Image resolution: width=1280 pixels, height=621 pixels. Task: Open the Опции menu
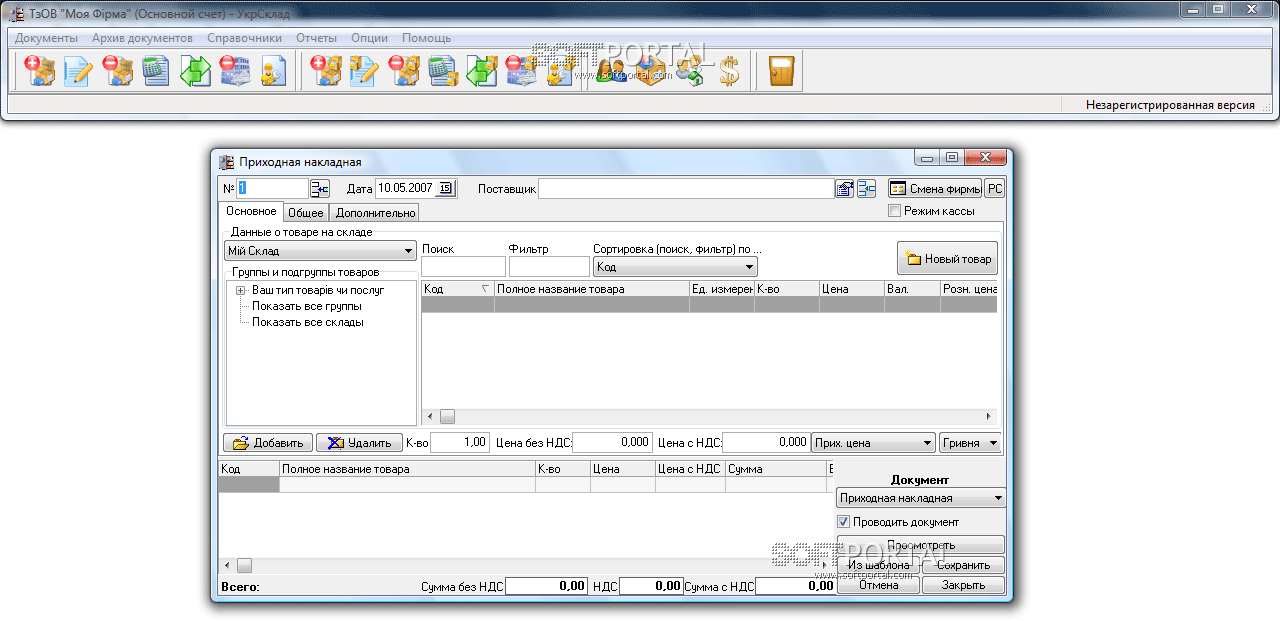tap(370, 38)
